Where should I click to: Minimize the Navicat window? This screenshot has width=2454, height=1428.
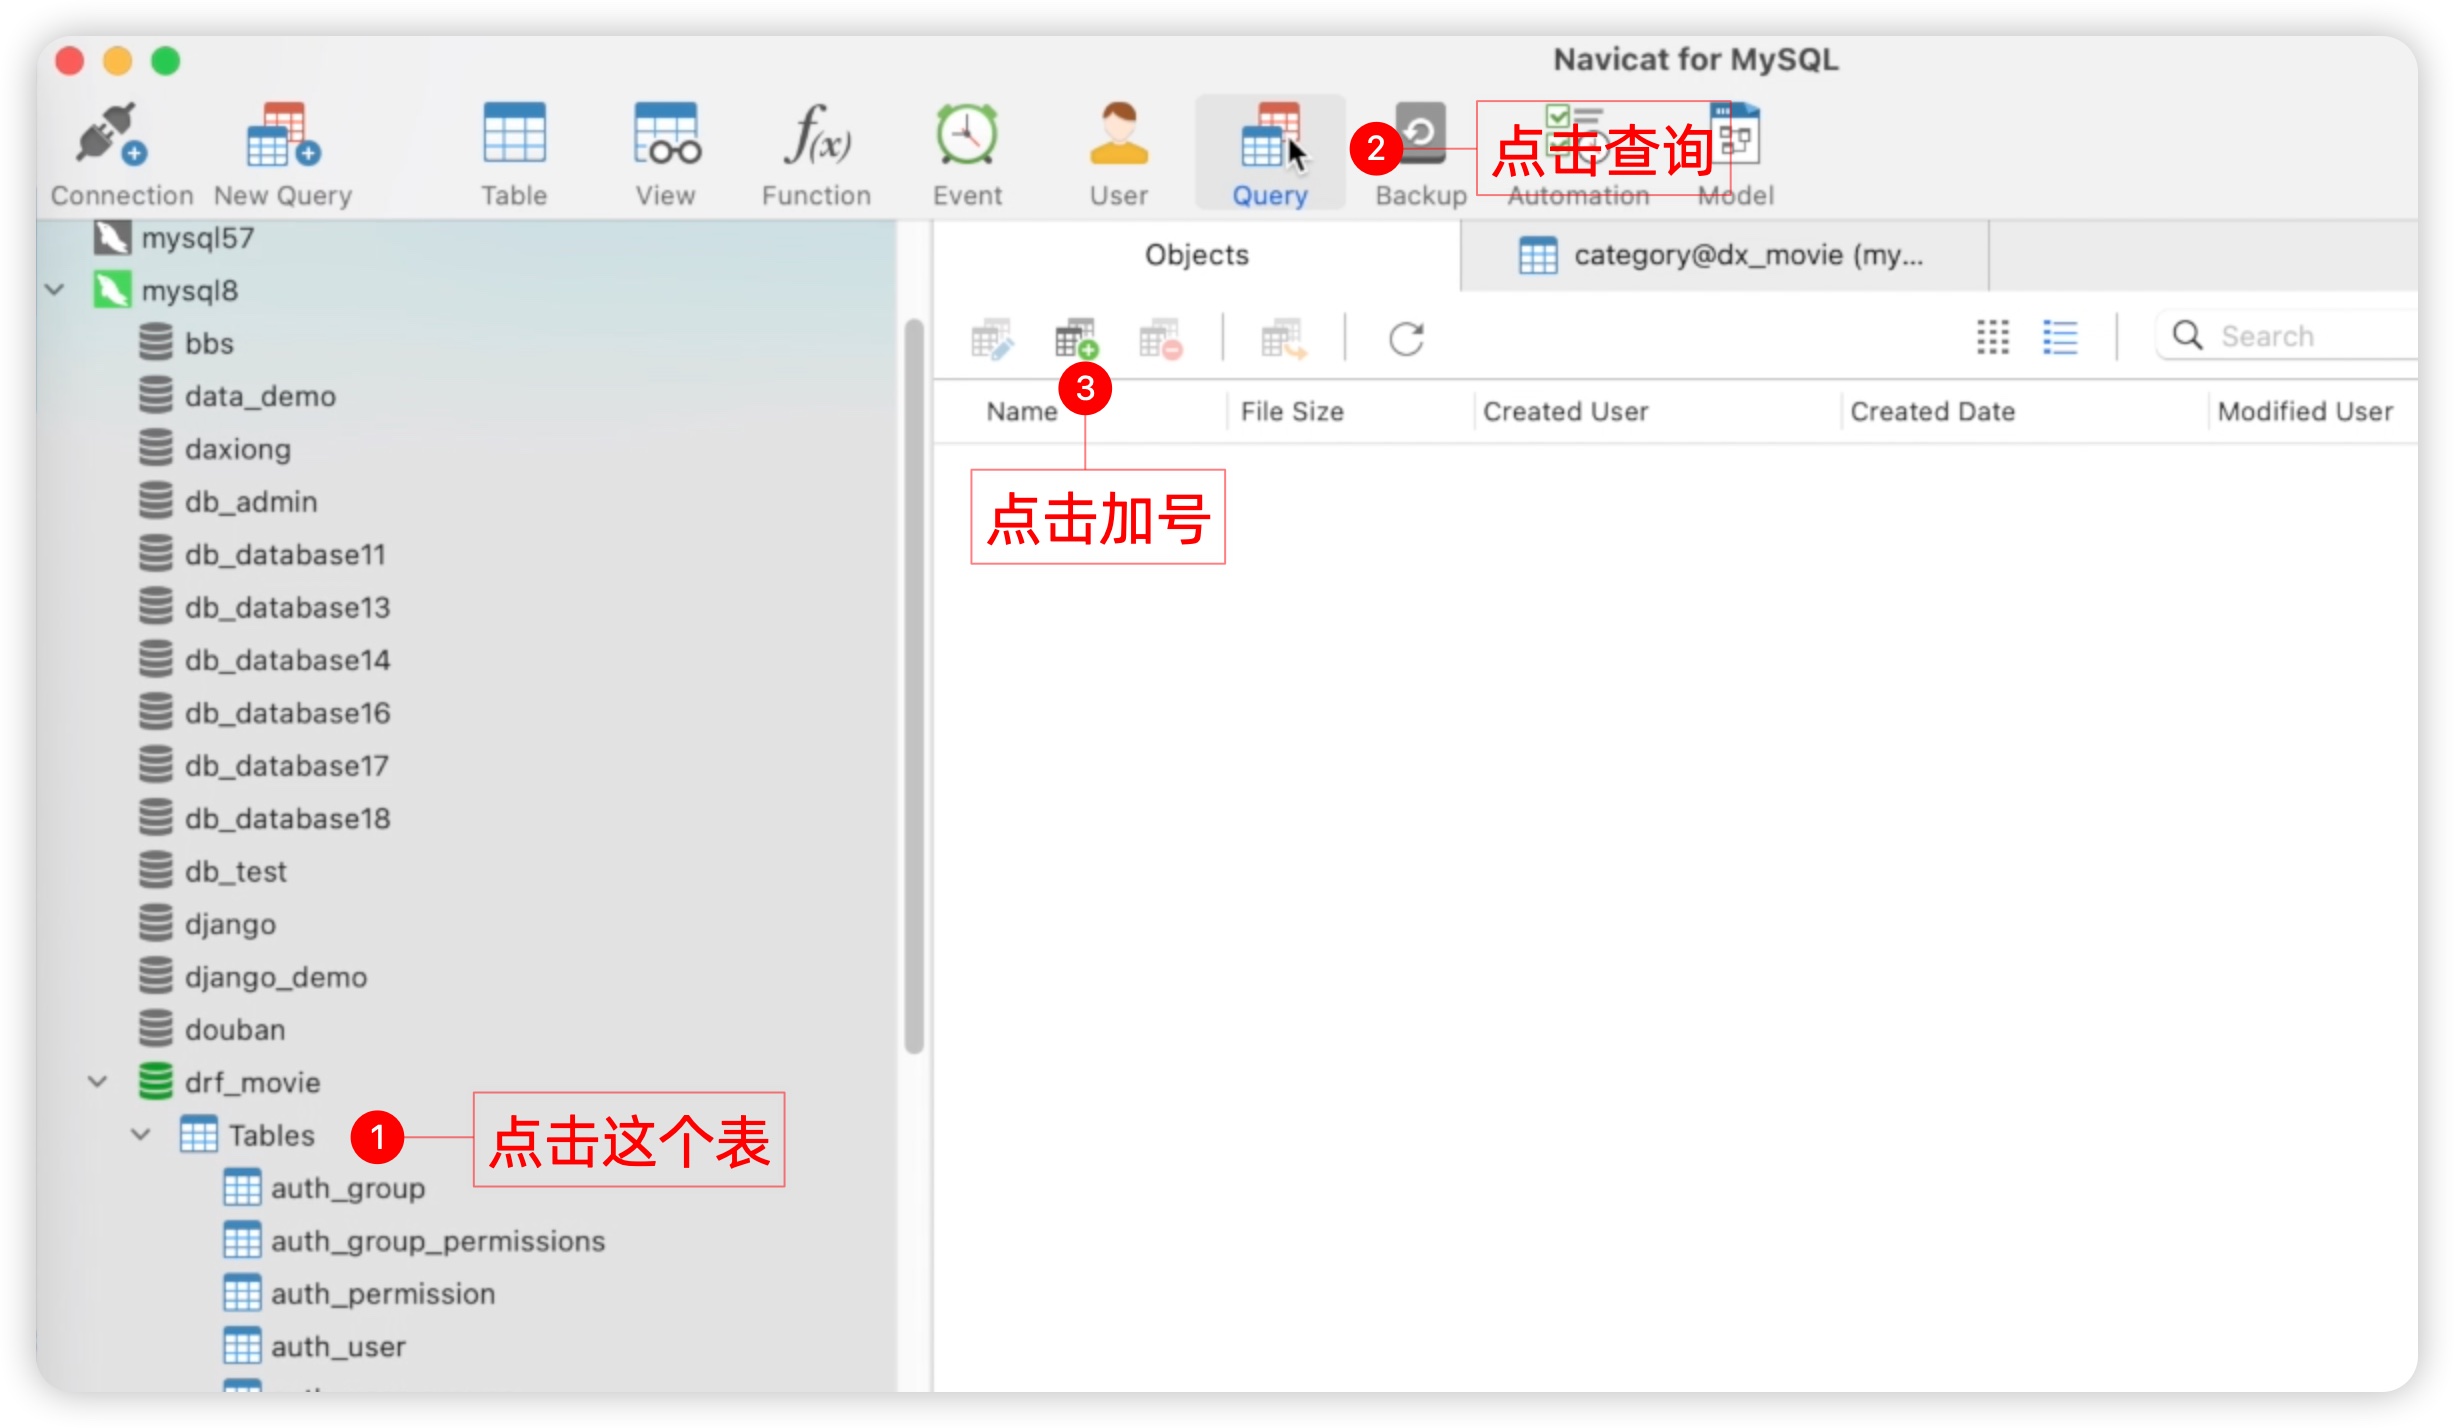coord(117,61)
